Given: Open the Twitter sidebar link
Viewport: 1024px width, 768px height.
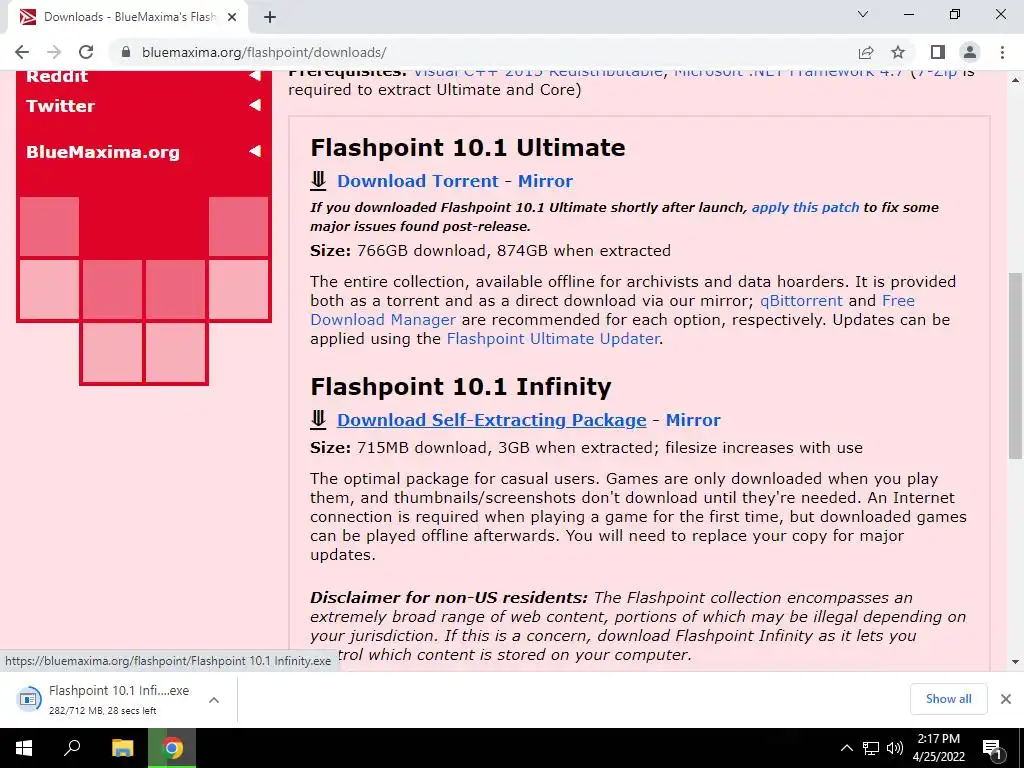Looking at the screenshot, I should coord(60,106).
